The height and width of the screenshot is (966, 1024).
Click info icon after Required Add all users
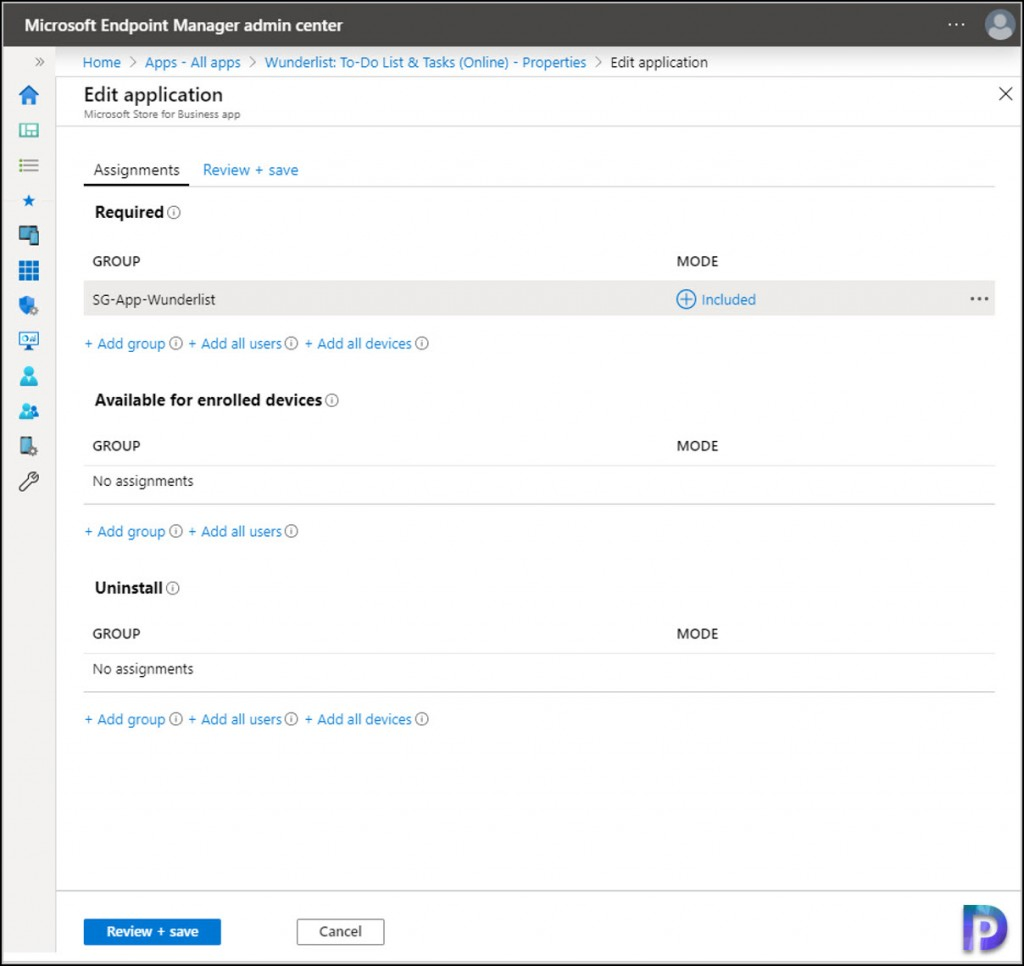[291, 344]
